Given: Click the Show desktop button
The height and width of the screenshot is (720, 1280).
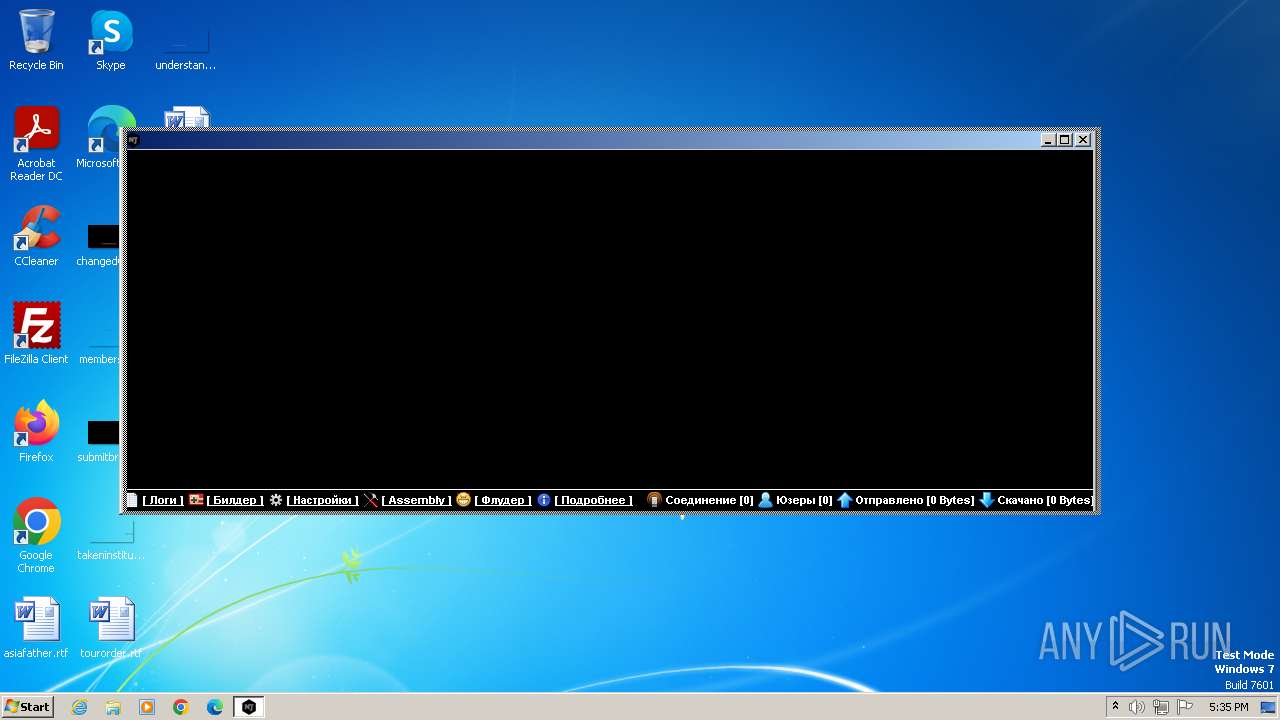Looking at the screenshot, I should [1268, 707].
